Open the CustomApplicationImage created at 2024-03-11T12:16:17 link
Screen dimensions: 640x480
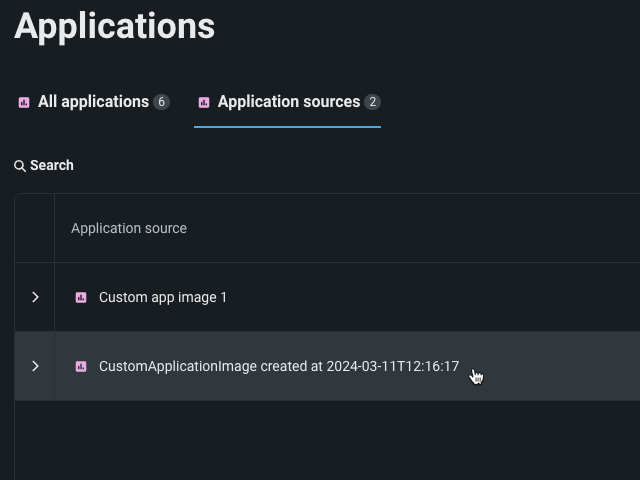coord(279,366)
